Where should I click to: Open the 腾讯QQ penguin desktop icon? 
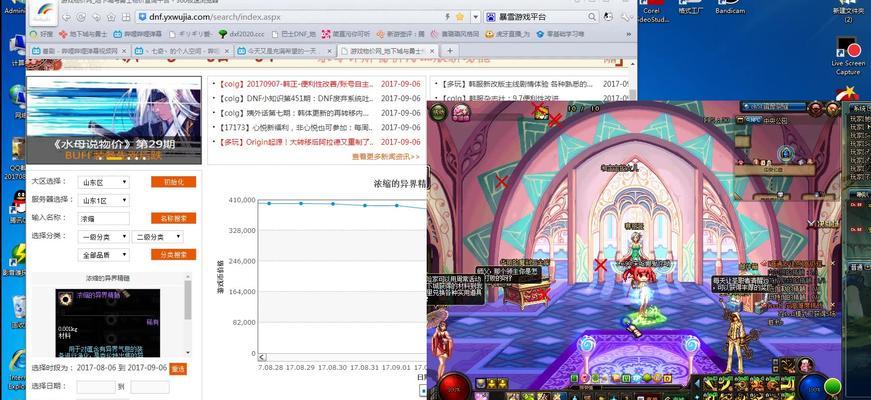point(18,207)
